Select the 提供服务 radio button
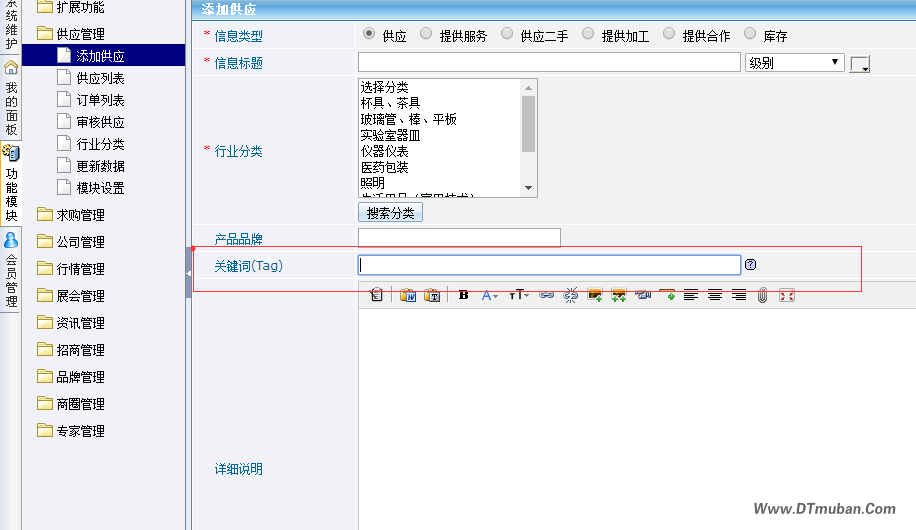This screenshot has height=530, width=916. (x=426, y=34)
